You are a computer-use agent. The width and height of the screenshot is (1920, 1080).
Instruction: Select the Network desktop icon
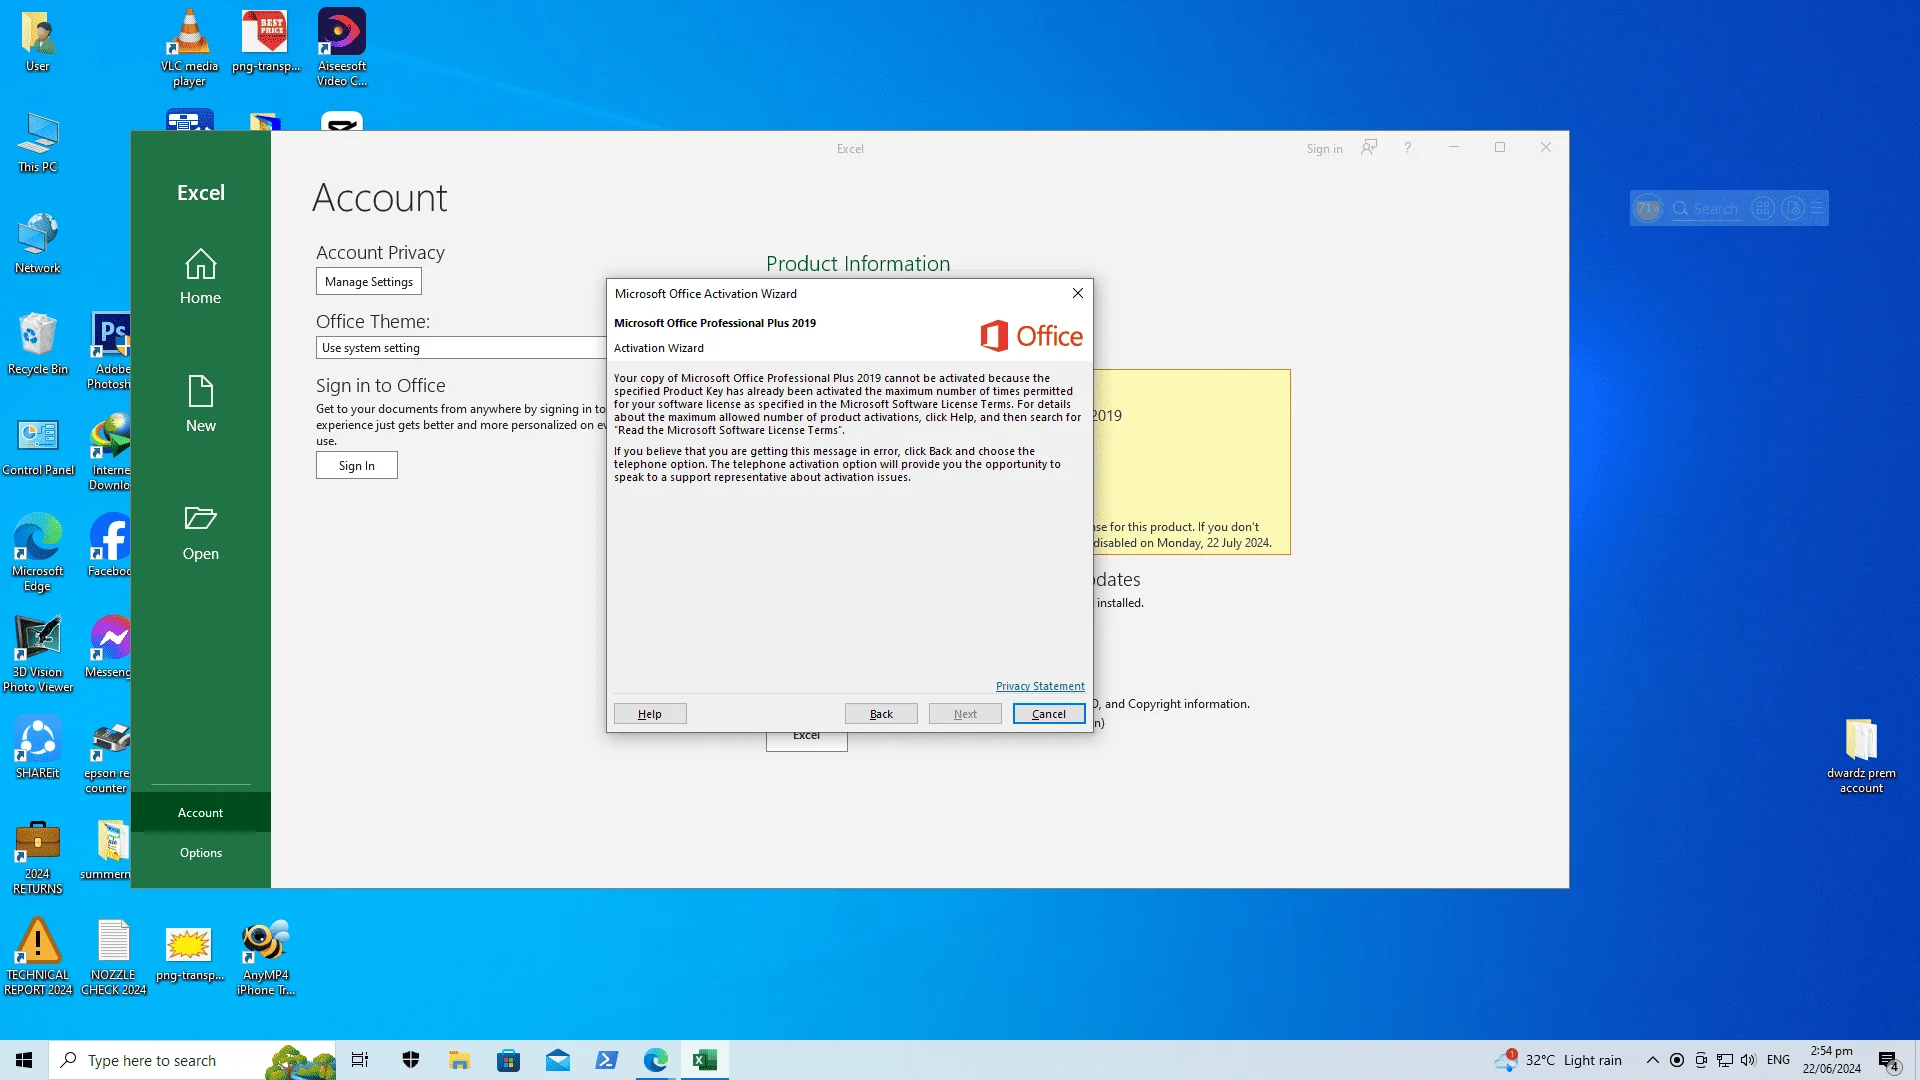38,243
